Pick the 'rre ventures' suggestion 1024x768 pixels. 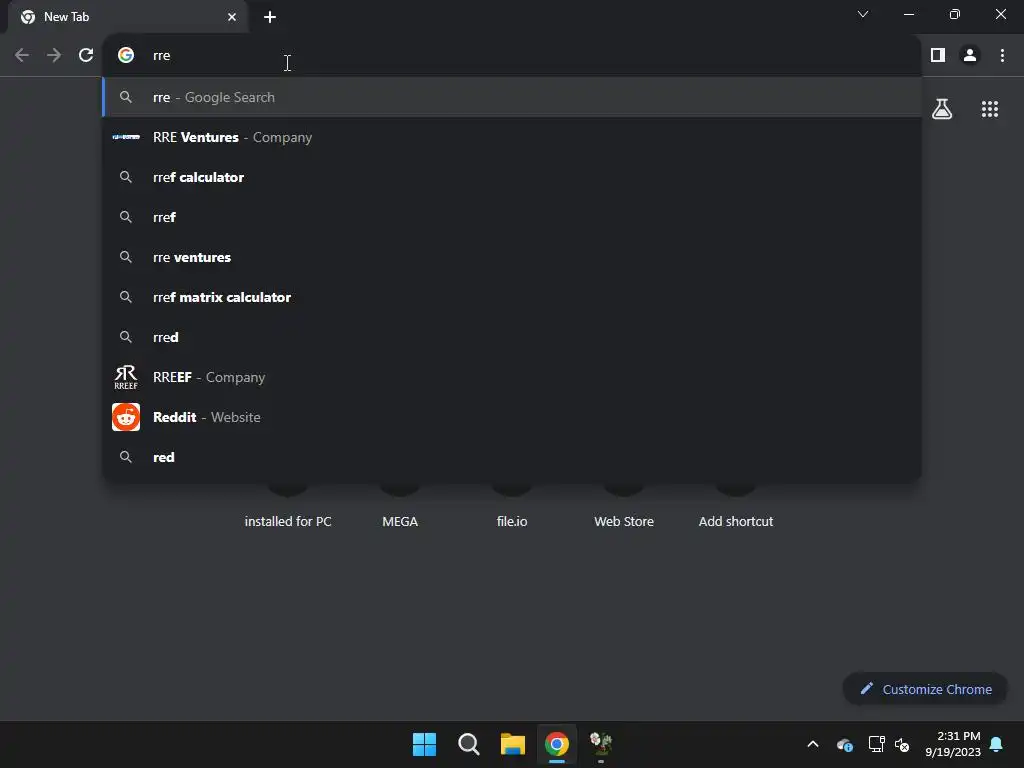pyautogui.click(x=513, y=257)
